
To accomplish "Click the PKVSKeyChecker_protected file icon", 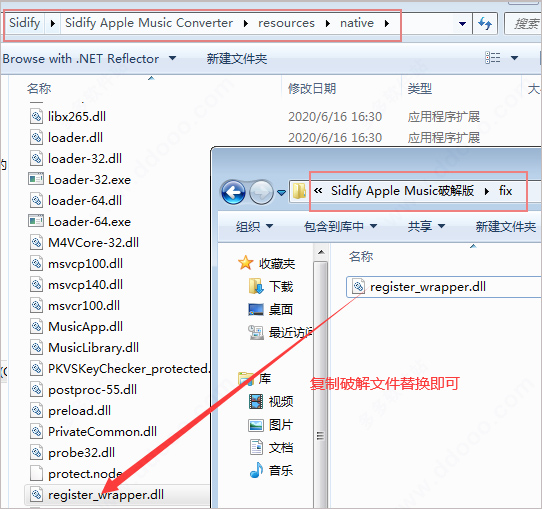I will (x=36, y=369).
